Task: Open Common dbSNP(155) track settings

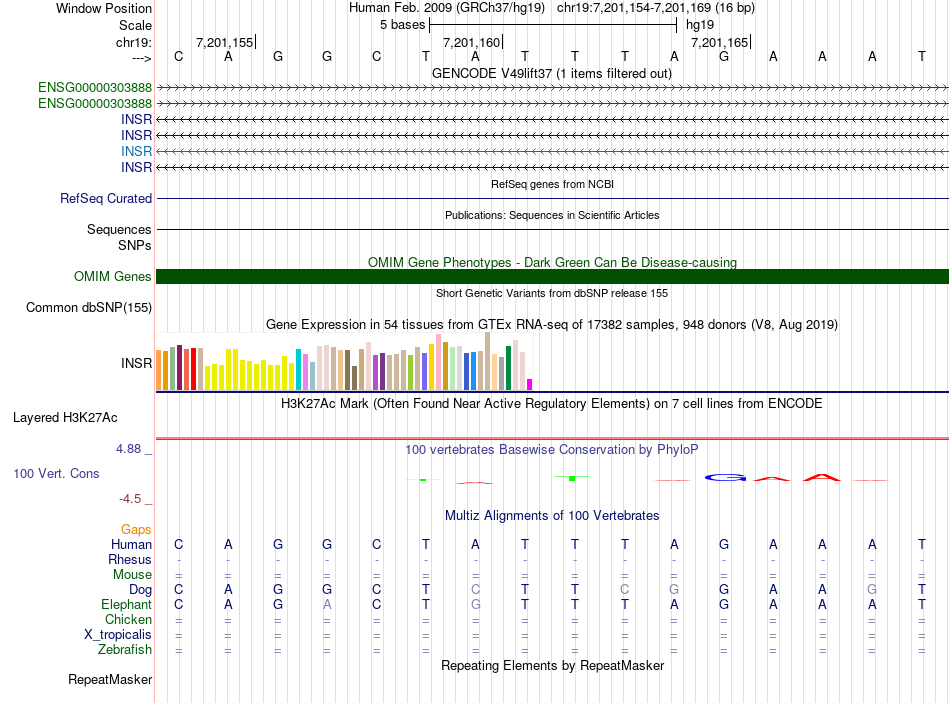Action: click(88, 308)
